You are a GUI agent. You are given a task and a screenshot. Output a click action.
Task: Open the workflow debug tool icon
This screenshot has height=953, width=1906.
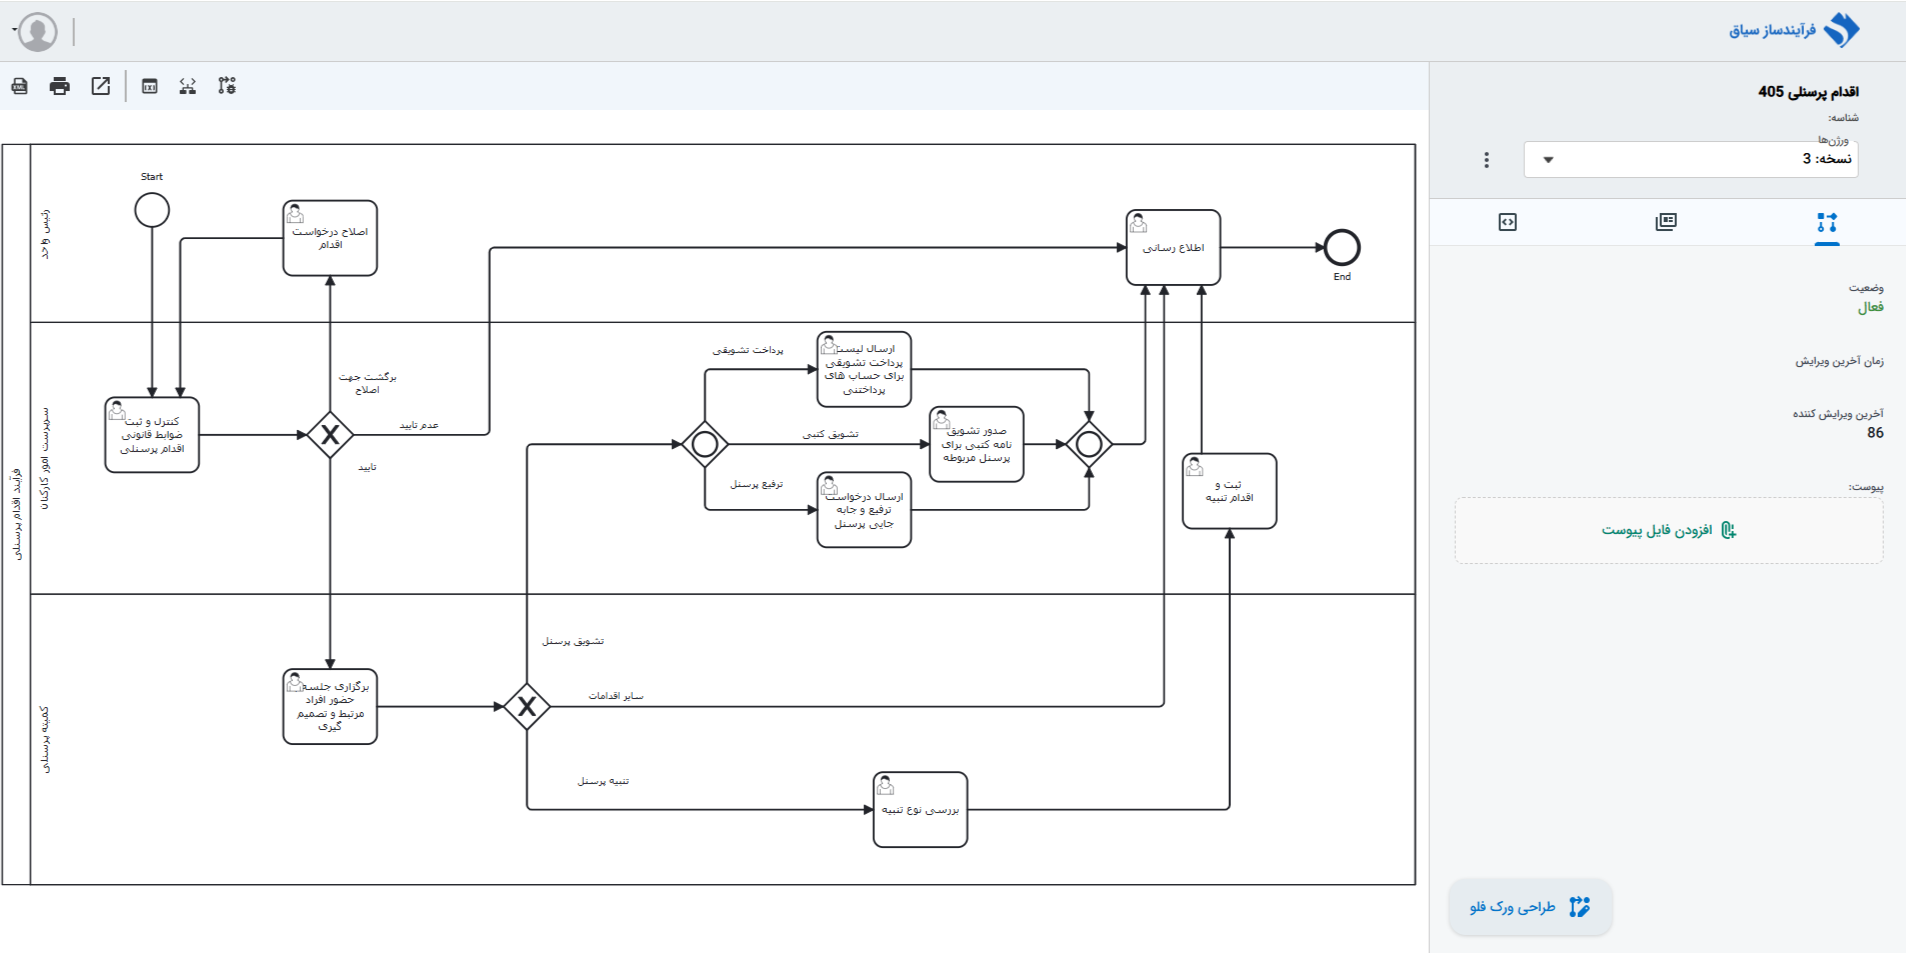(227, 86)
